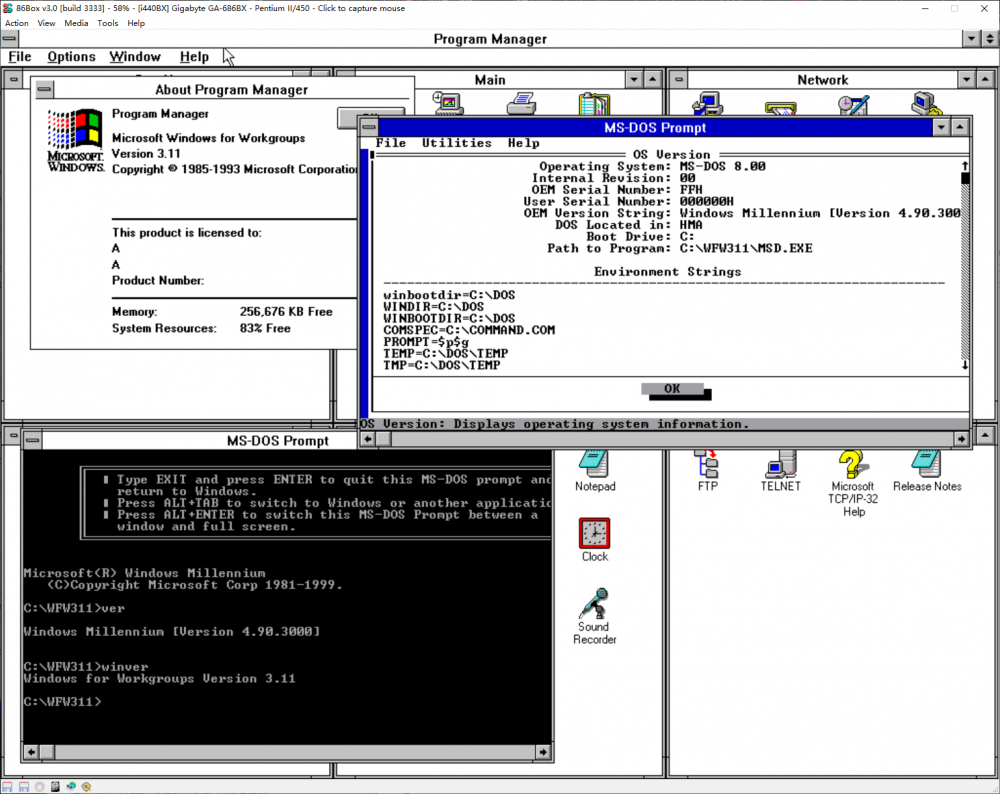Open the Release Notes
Viewport: 1000px width, 794px height.
[x=925, y=463]
